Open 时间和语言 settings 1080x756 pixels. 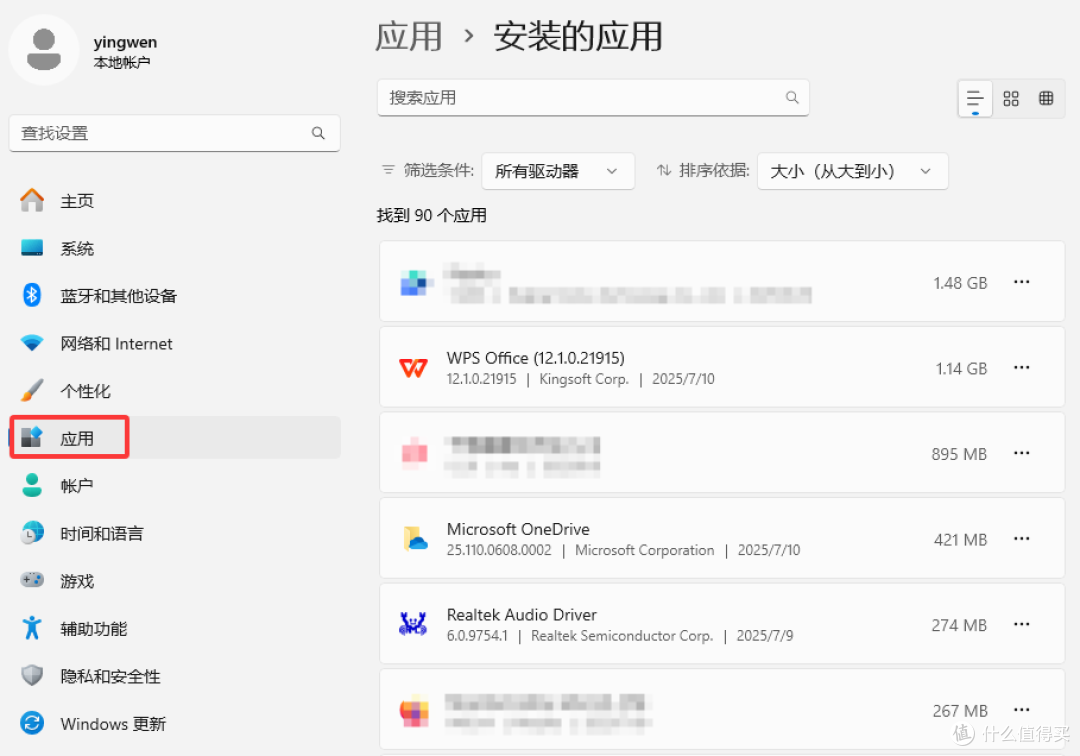coord(175,534)
